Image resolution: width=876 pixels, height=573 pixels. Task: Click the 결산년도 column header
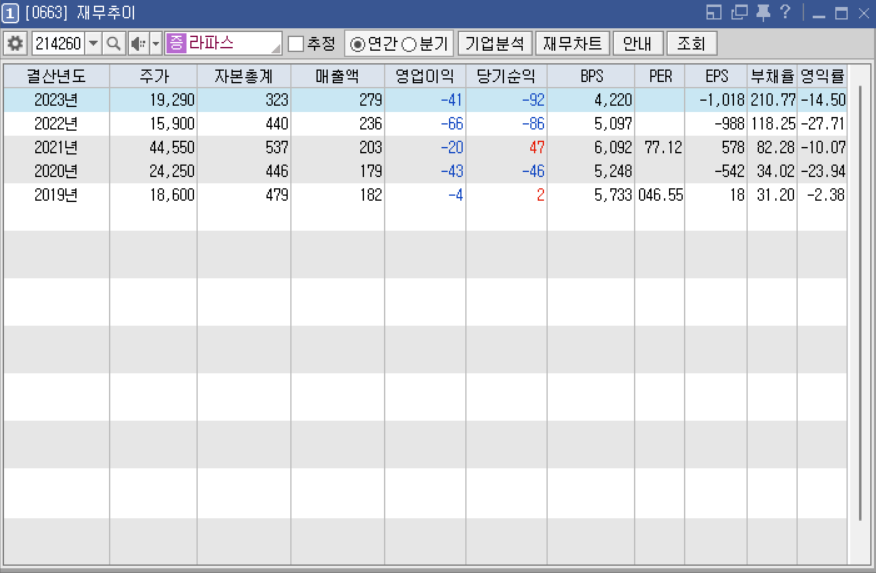[x=56, y=76]
